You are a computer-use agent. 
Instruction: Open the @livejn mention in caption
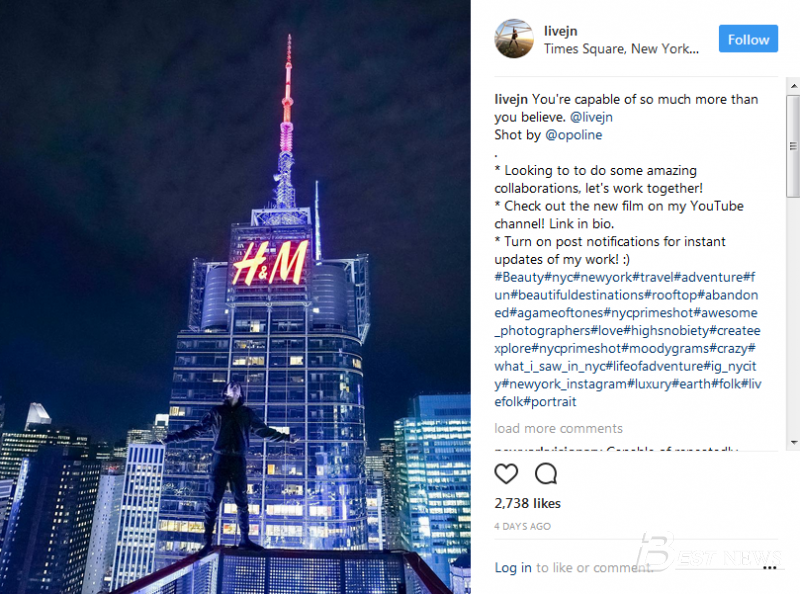pos(591,117)
